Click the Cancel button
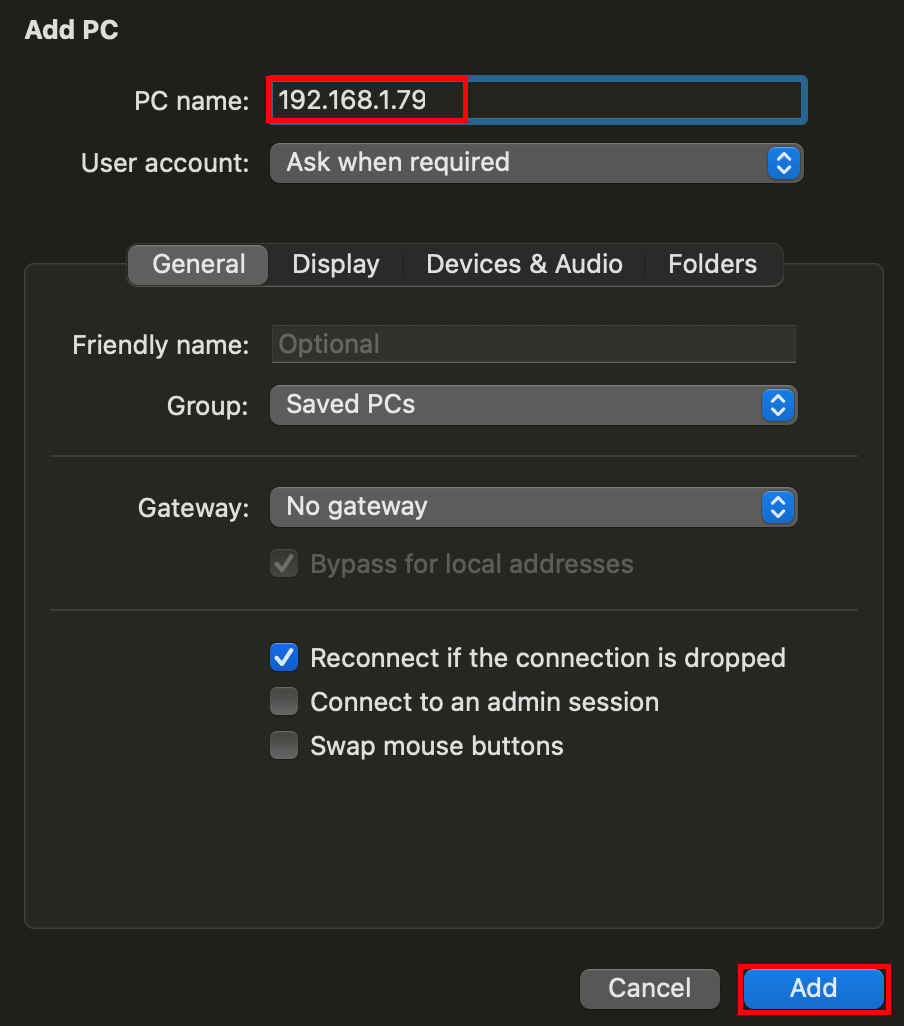 [x=649, y=988]
